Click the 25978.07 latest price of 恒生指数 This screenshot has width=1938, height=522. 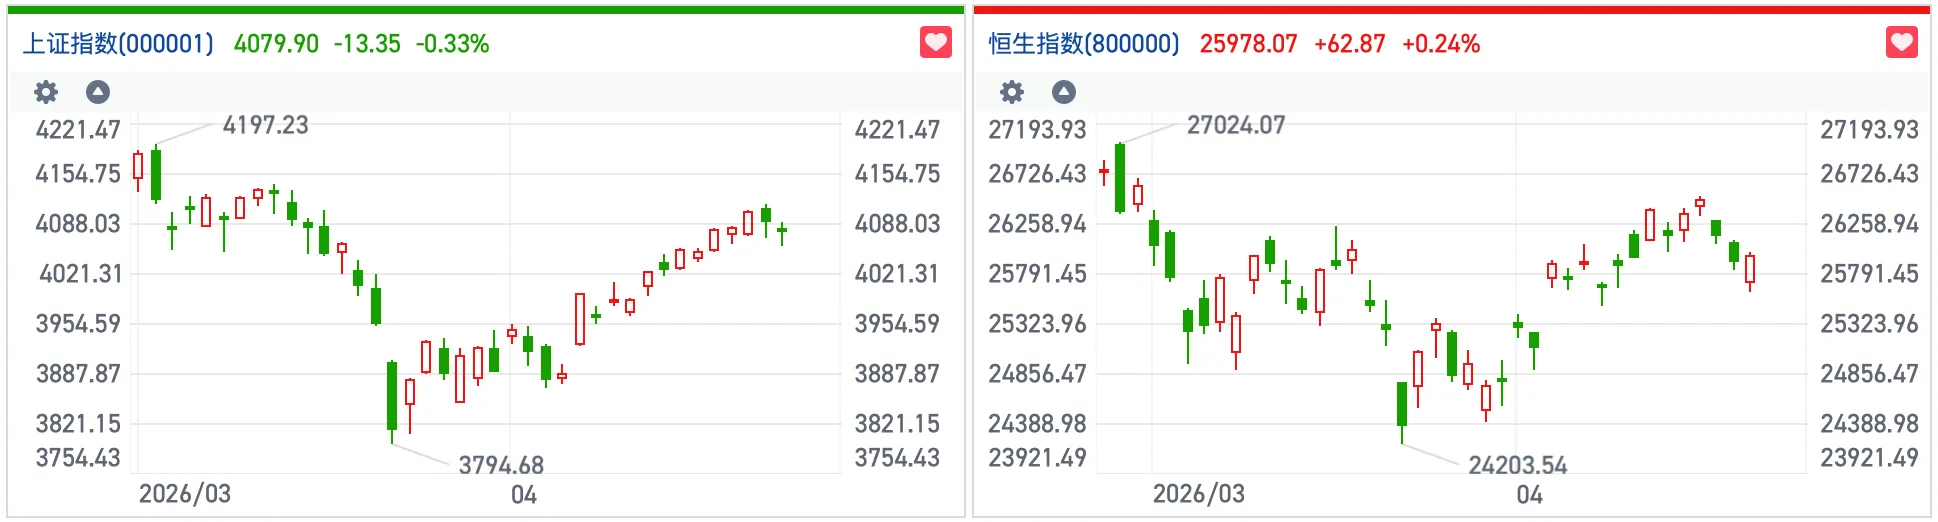pyautogui.click(x=1248, y=44)
